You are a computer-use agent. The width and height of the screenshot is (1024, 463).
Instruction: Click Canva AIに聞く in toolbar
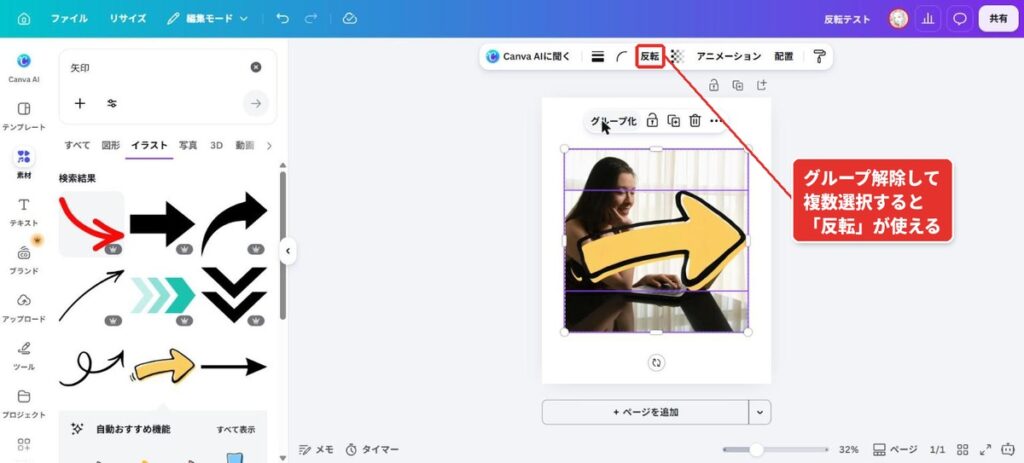pyautogui.click(x=528, y=57)
